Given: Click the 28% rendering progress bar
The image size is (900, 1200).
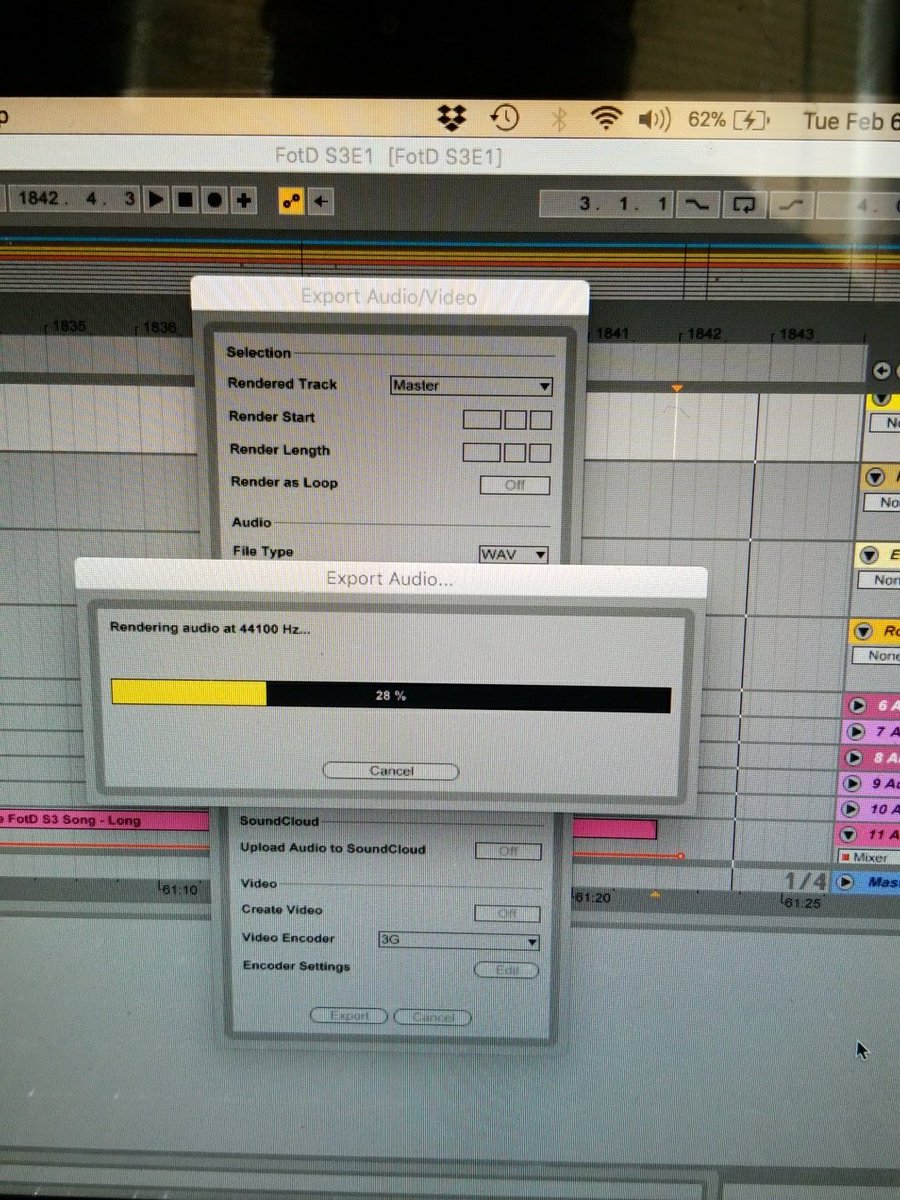Looking at the screenshot, I should [390, 697].
